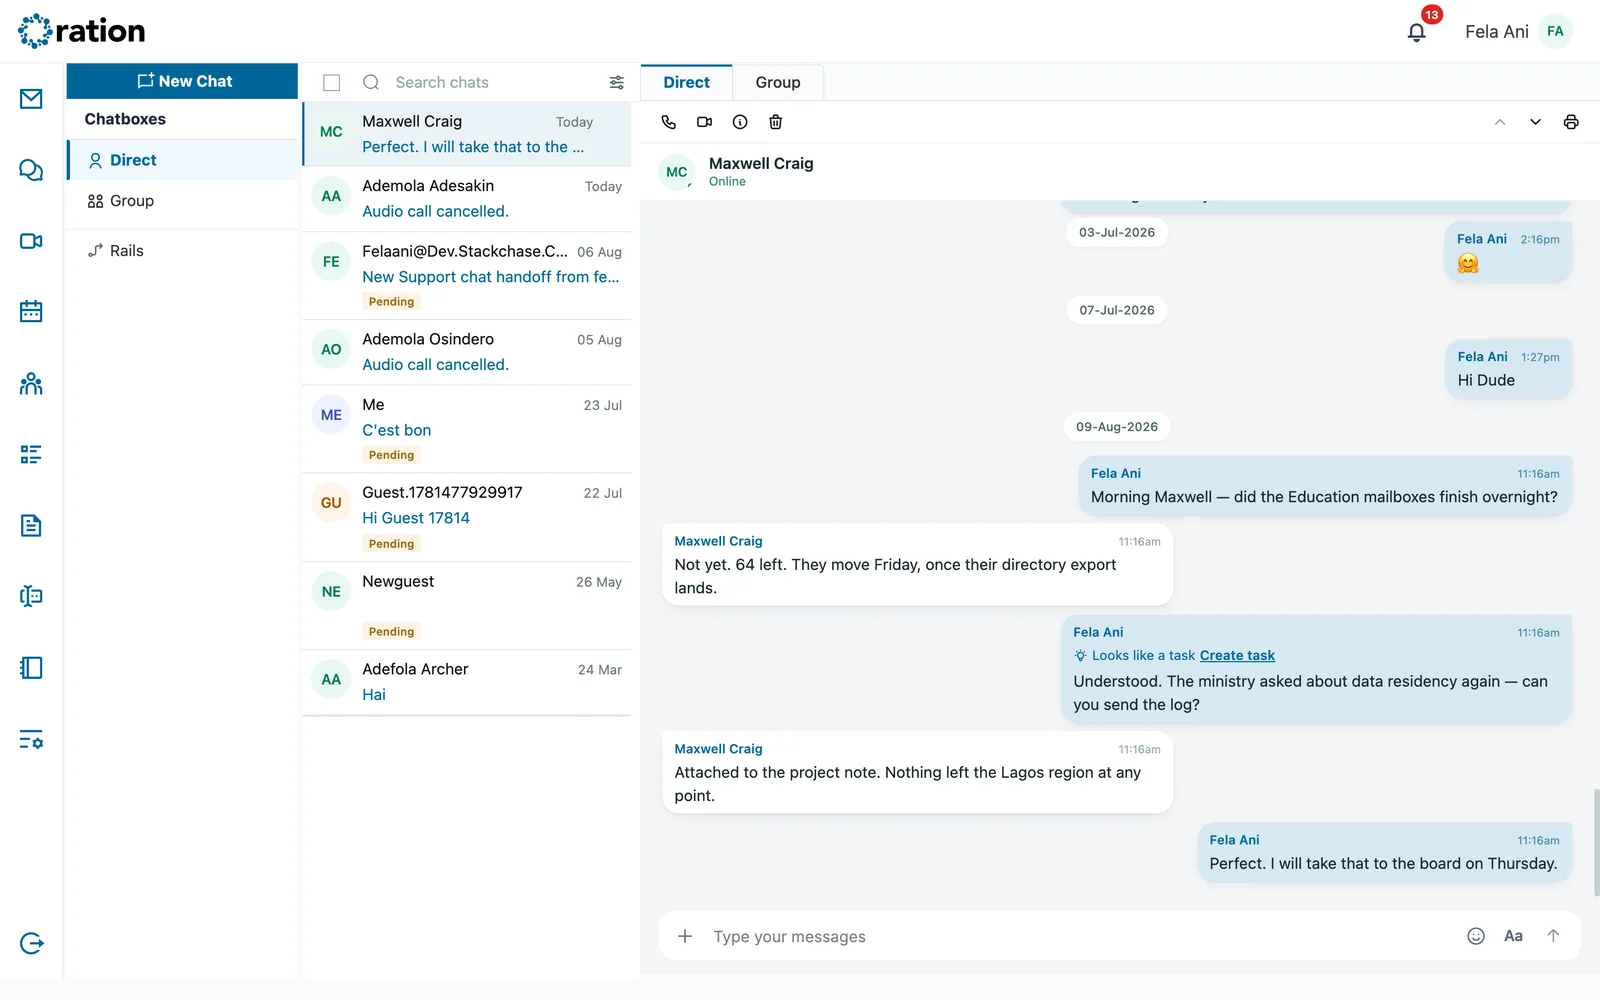Click the logout icon at sidebar bottom
The height and width of the screenshot is (1000, 1600).
tap(31, 943)
